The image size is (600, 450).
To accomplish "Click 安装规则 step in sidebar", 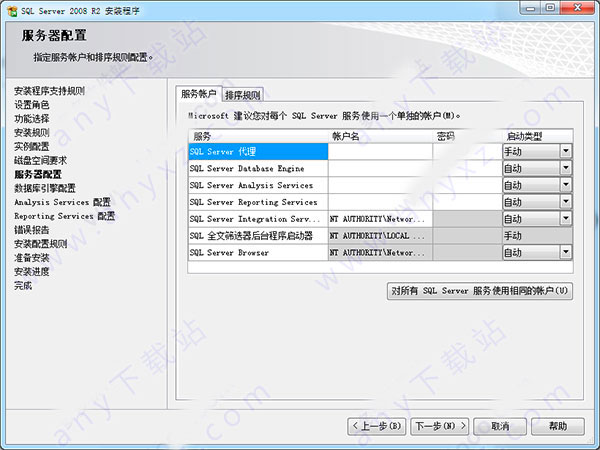I will point(32,133).
